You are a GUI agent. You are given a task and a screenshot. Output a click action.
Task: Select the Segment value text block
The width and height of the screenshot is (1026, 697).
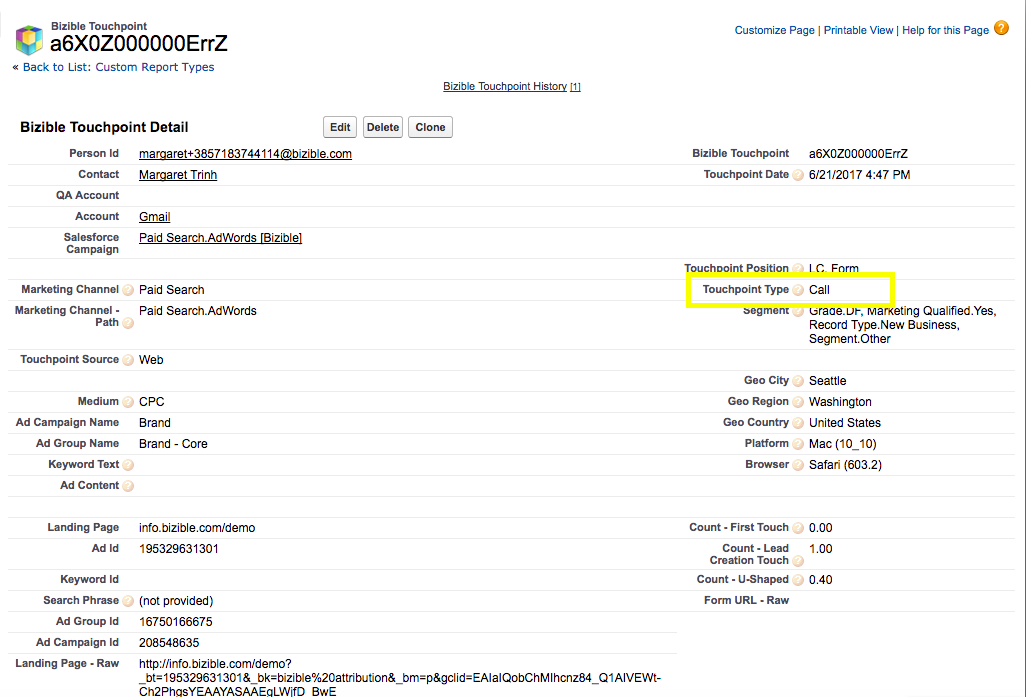coord(902,325)
